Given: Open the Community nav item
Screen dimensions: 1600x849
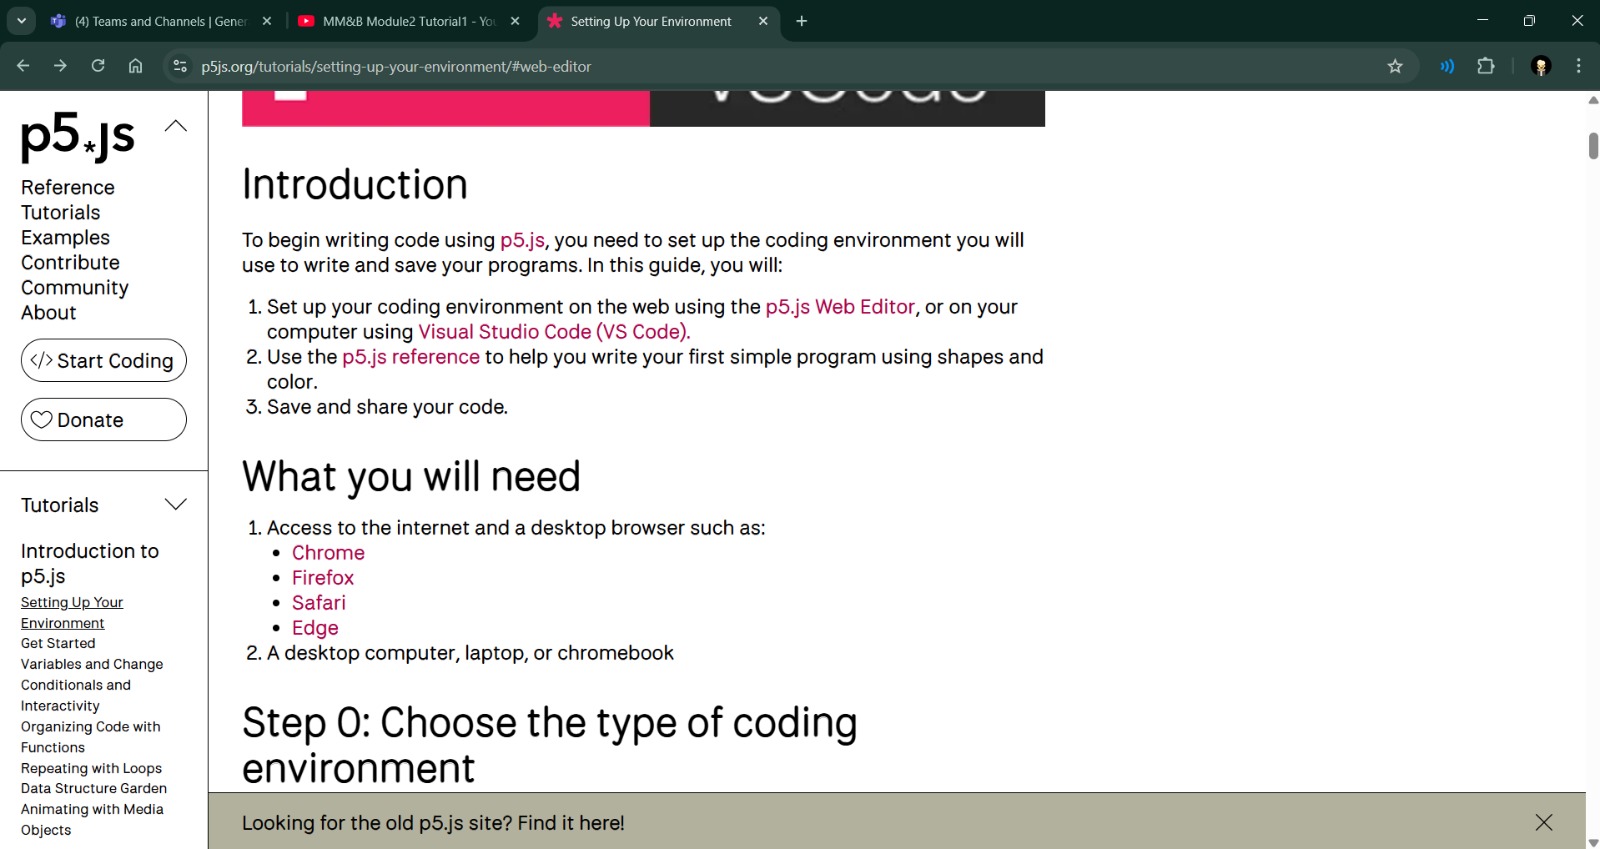Looking at the screenshot, I should (75, 287).
